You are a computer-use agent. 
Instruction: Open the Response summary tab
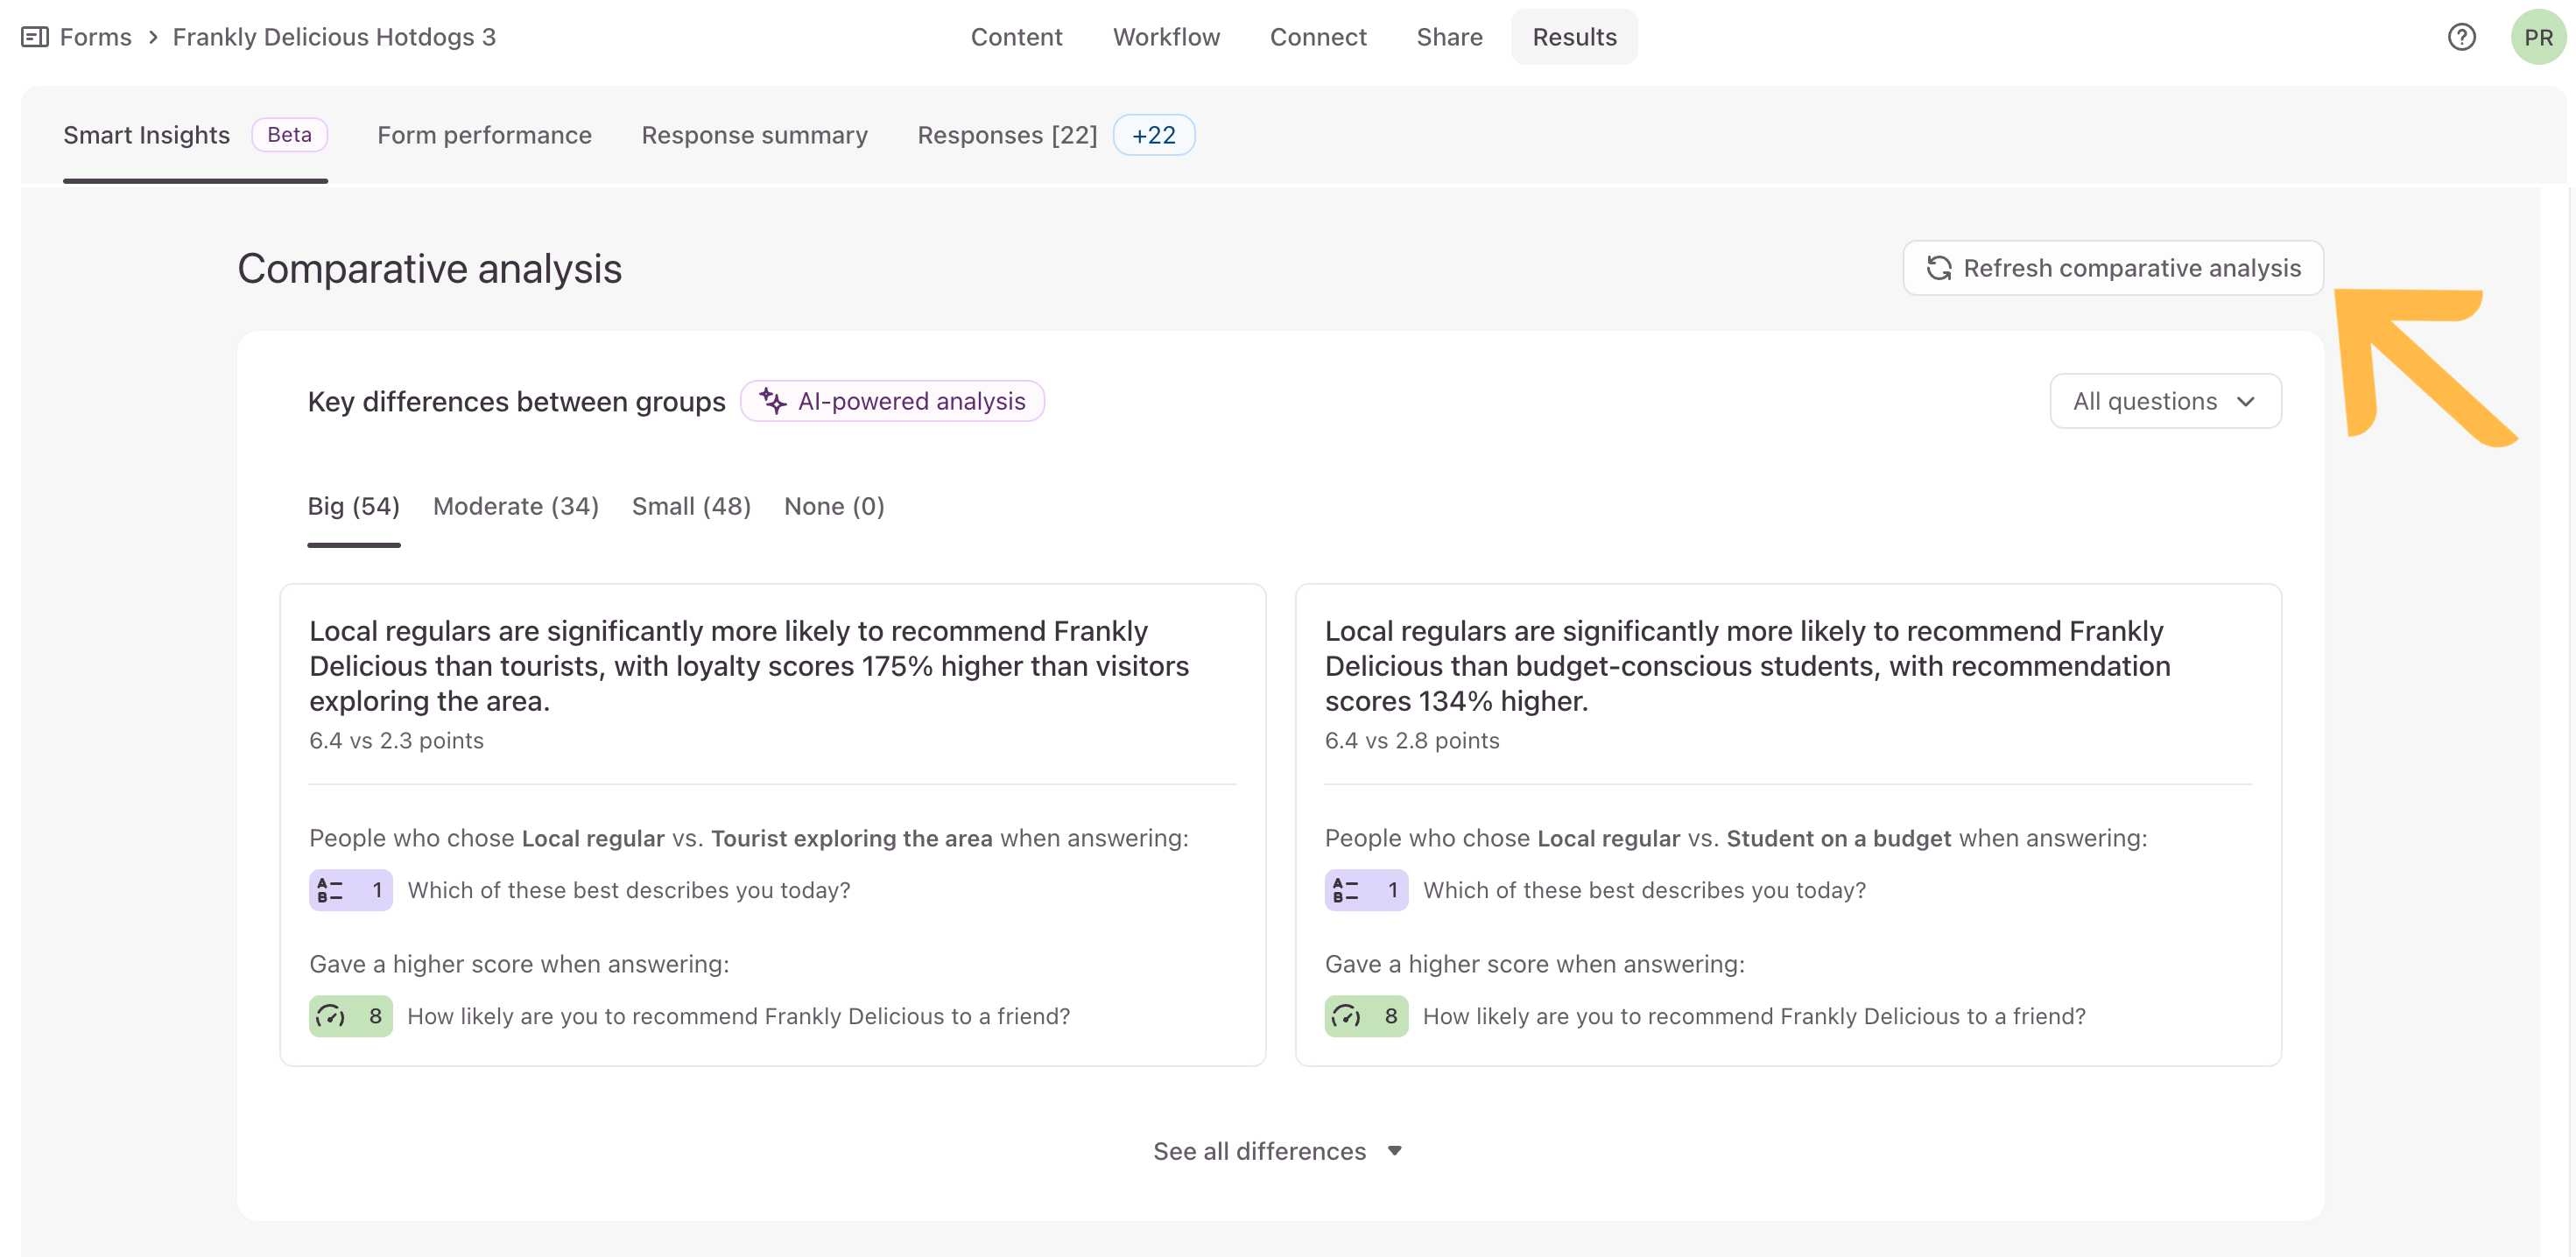pyautogui.click(x=754, y=135)
